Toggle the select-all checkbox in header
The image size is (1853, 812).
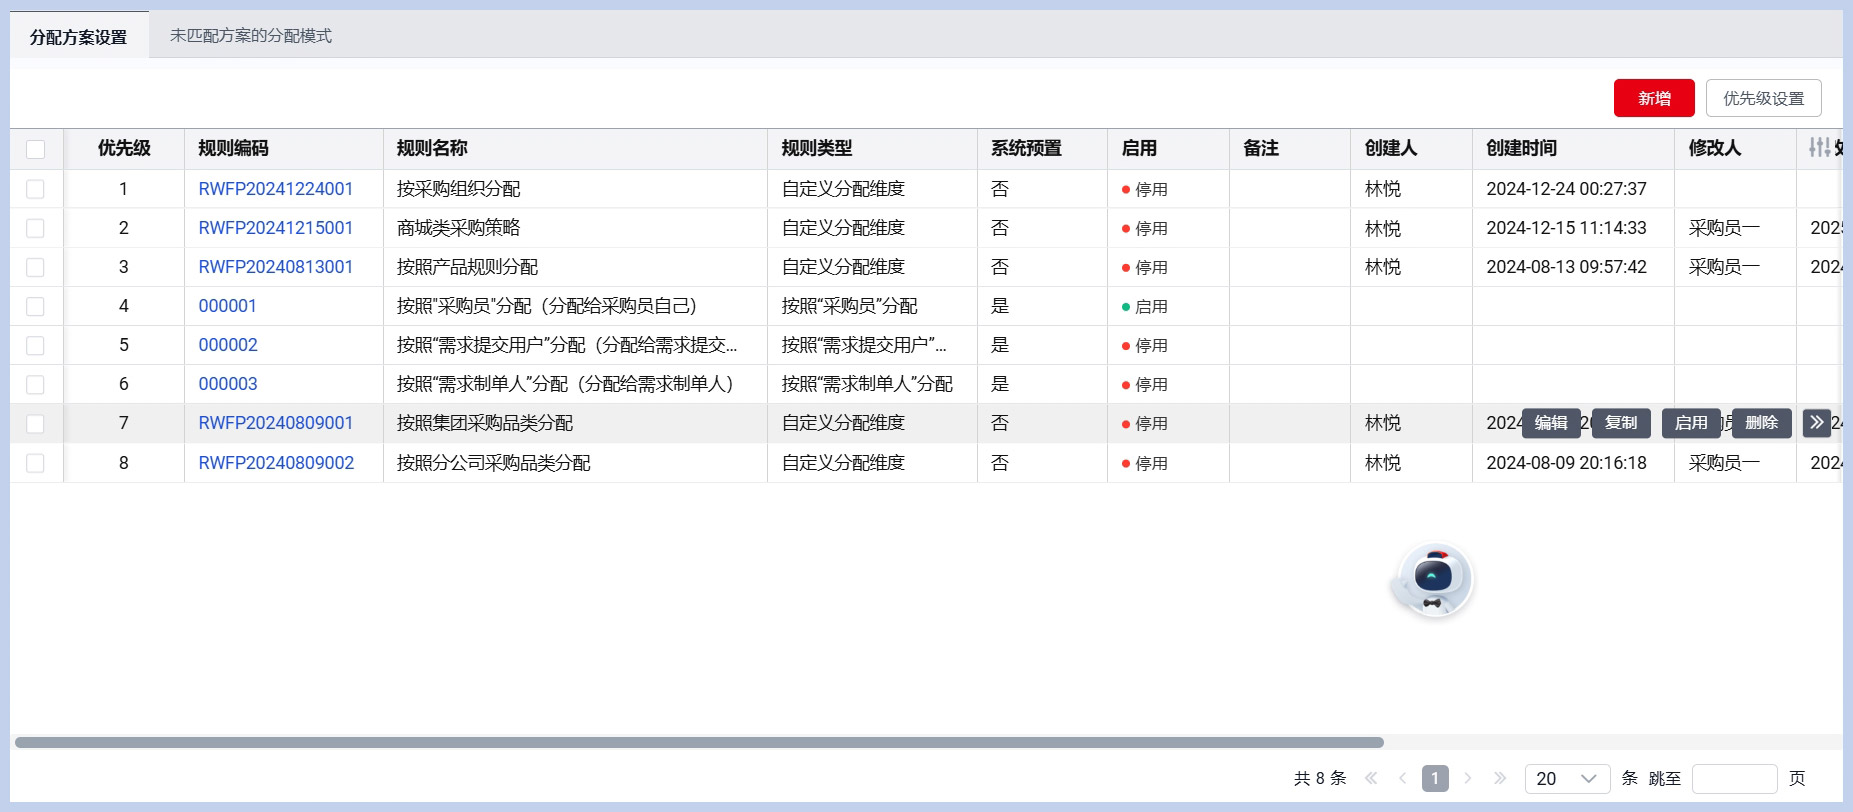36,149
